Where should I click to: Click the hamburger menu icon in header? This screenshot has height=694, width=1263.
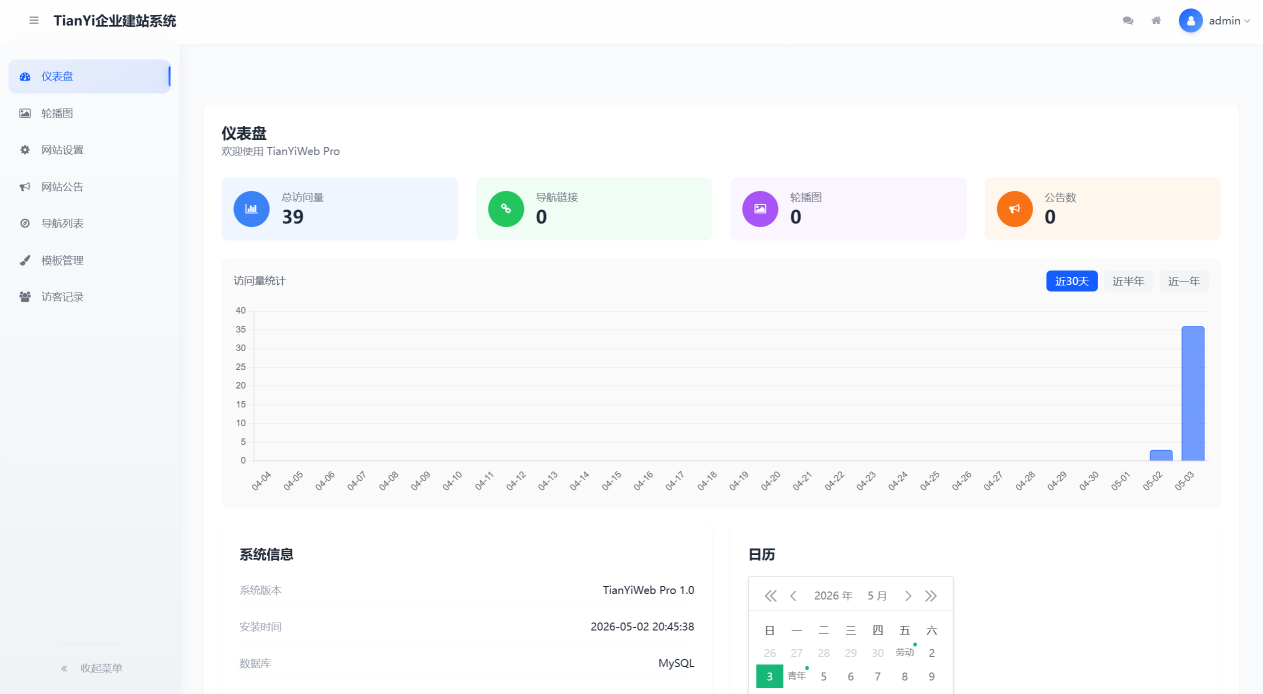[34, 20]
